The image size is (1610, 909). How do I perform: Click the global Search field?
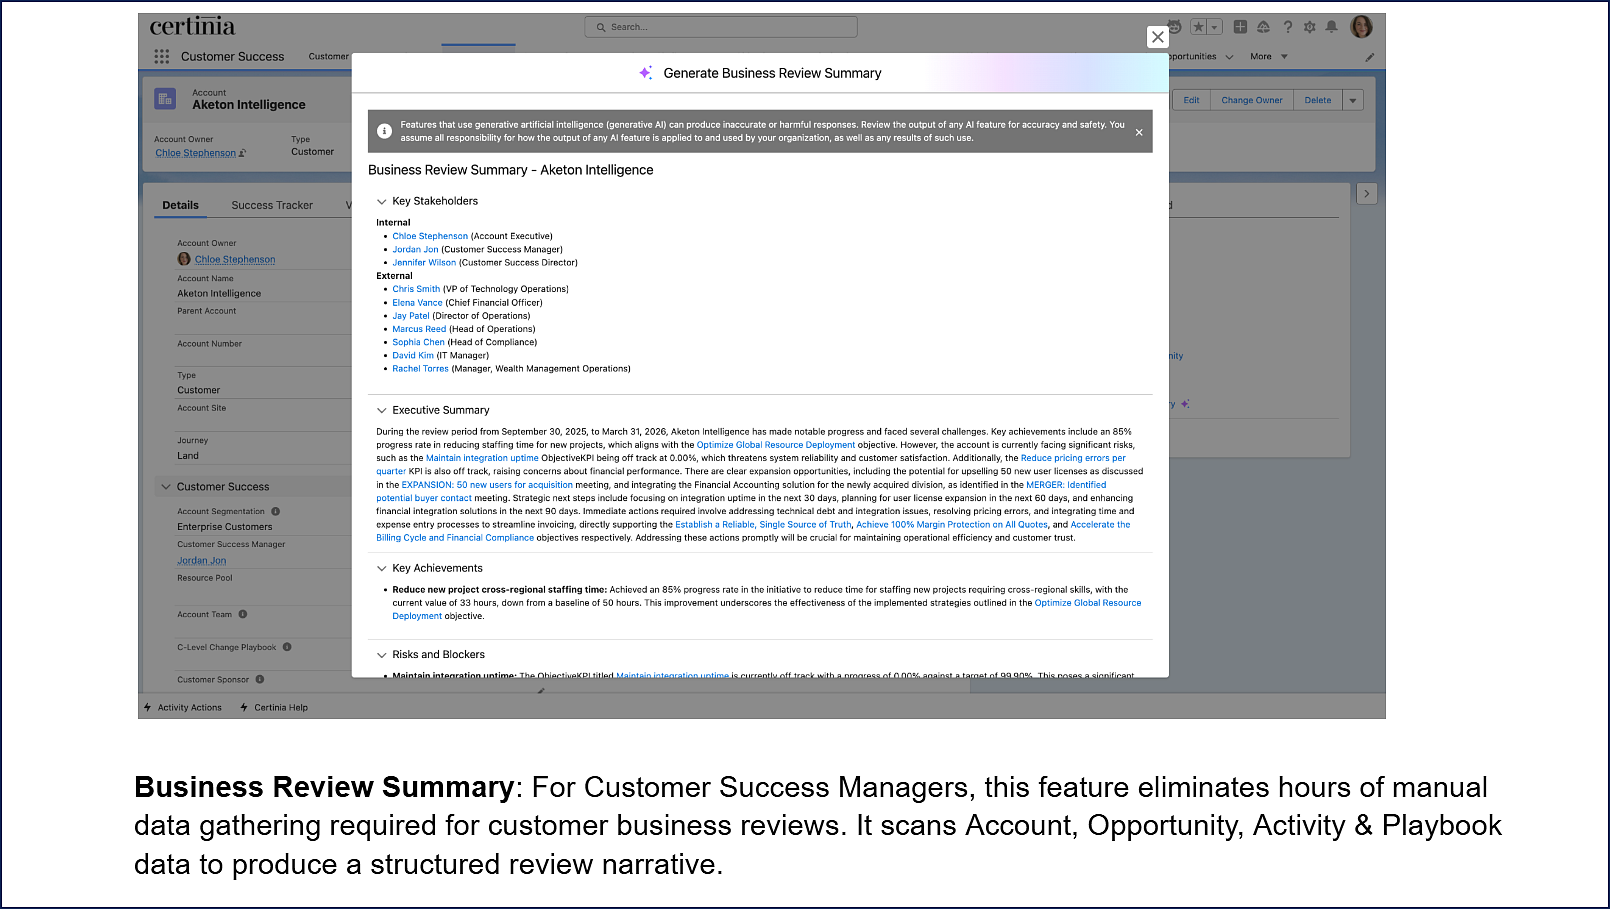coord(721,27)
